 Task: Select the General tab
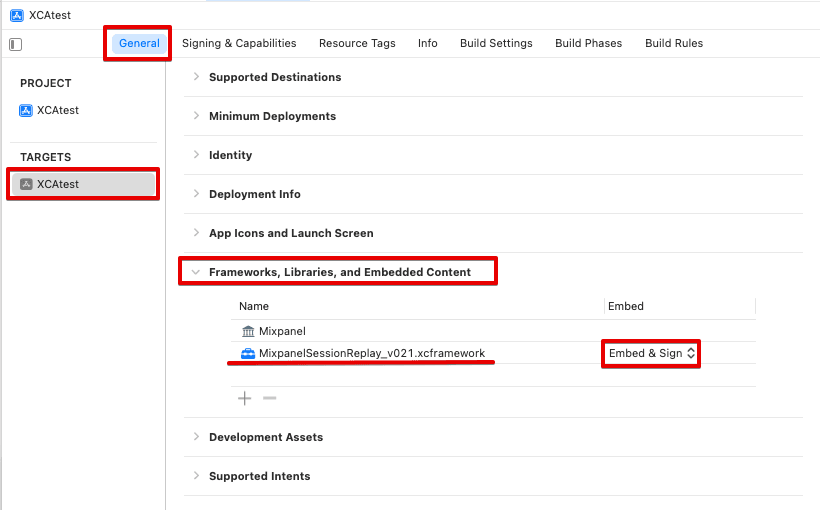[x=139, y=43]
